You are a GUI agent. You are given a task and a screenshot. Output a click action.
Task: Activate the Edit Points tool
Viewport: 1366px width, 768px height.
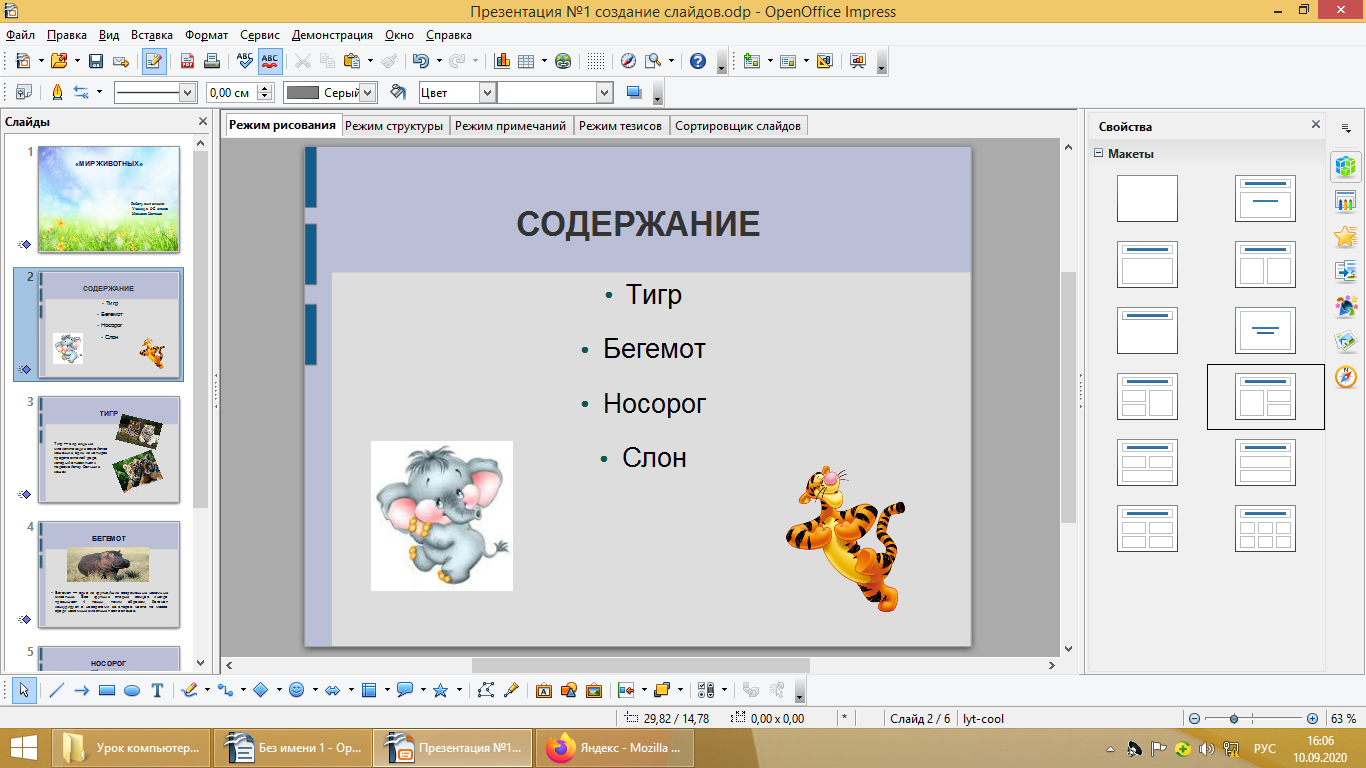[x=486, y=690]
